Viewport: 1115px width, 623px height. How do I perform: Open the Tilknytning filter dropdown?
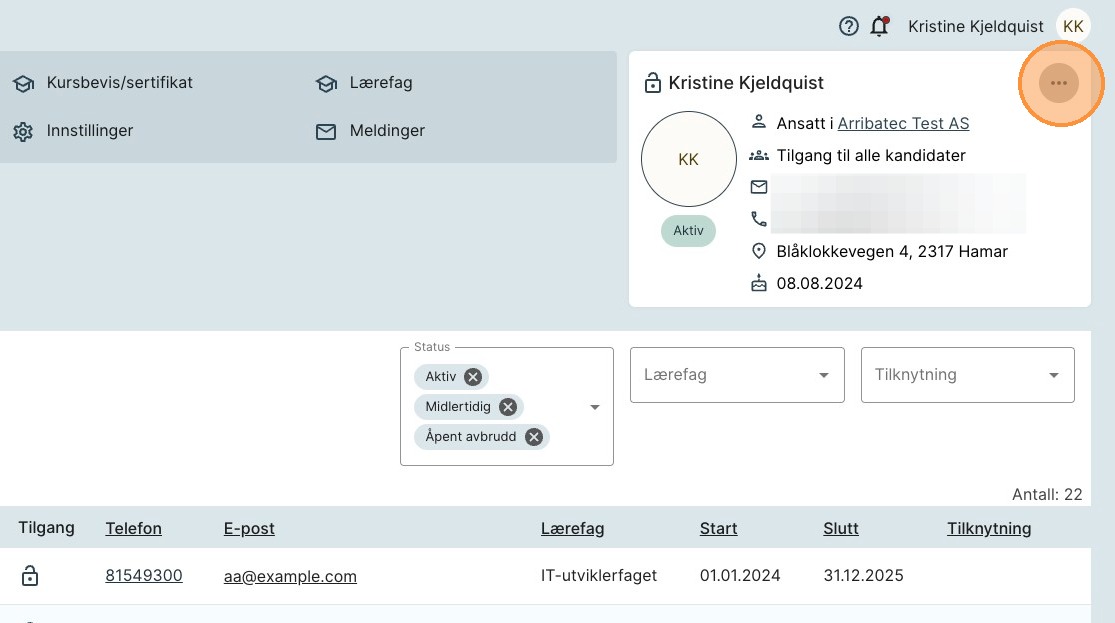coord(967,375)
